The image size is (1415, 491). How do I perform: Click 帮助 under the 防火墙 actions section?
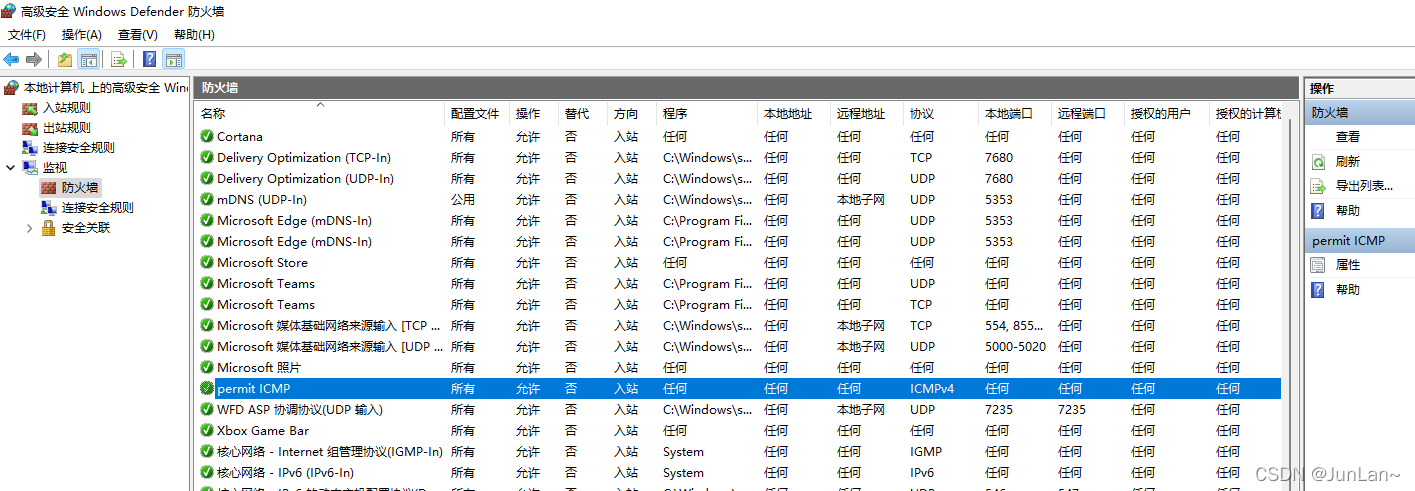1348,211
